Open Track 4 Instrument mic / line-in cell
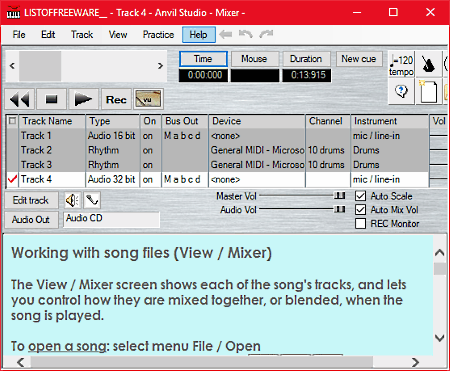This screenshot has width=450, height=371. [x=390, y=179]
